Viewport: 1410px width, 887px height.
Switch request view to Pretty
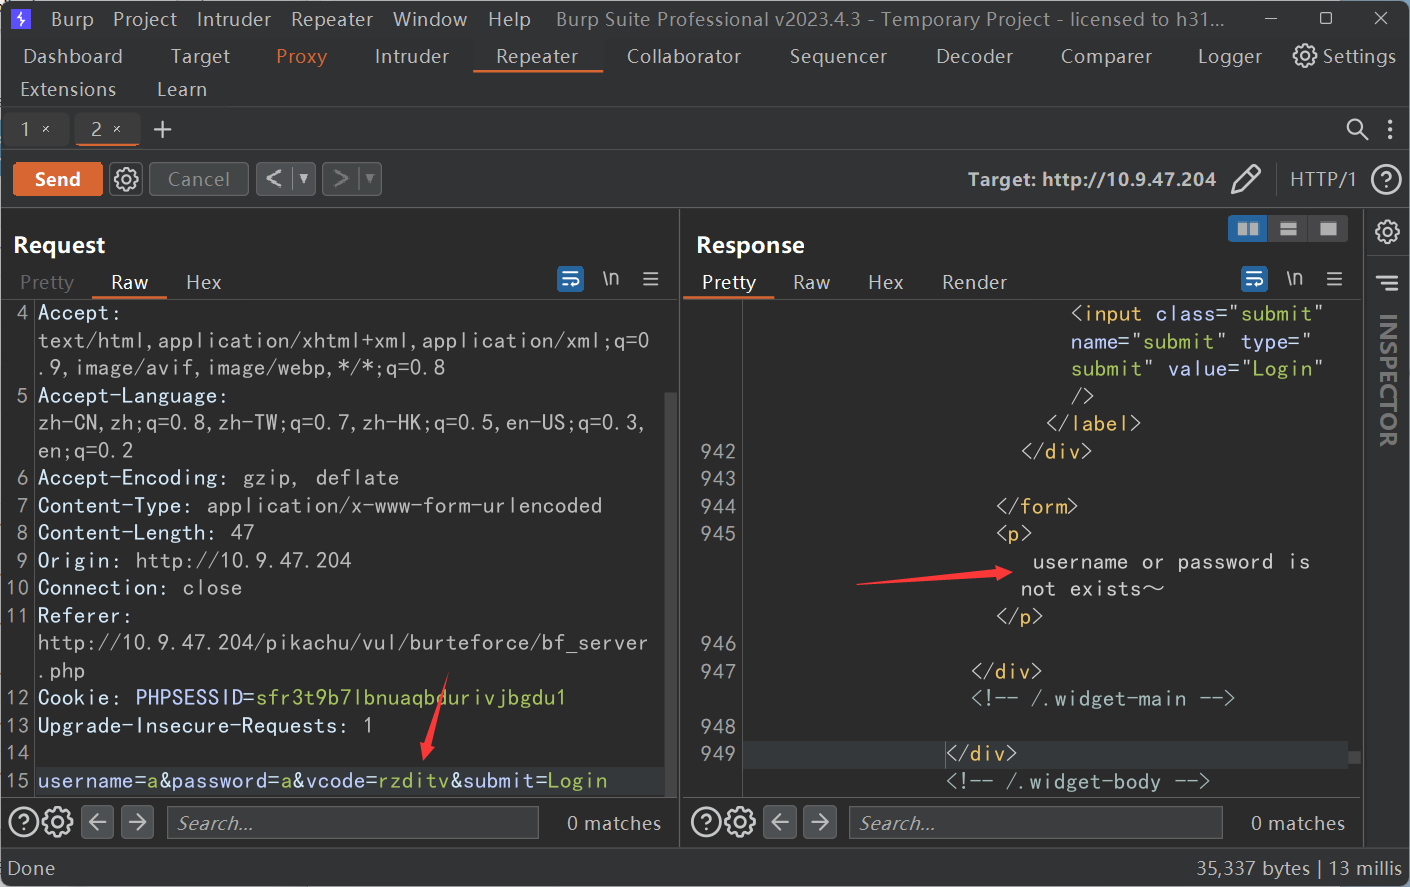[x=47, y=282]
